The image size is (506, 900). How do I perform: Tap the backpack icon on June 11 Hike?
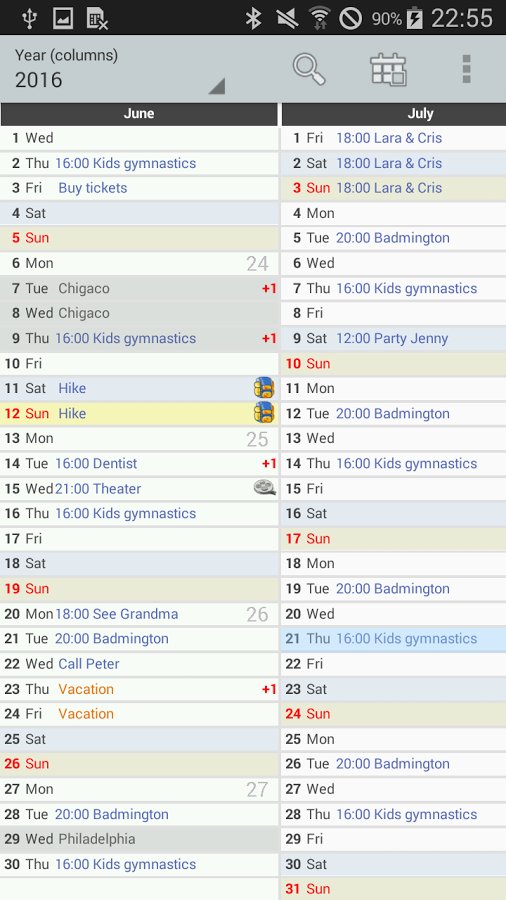pyautogui.click(x=264, y=388)
